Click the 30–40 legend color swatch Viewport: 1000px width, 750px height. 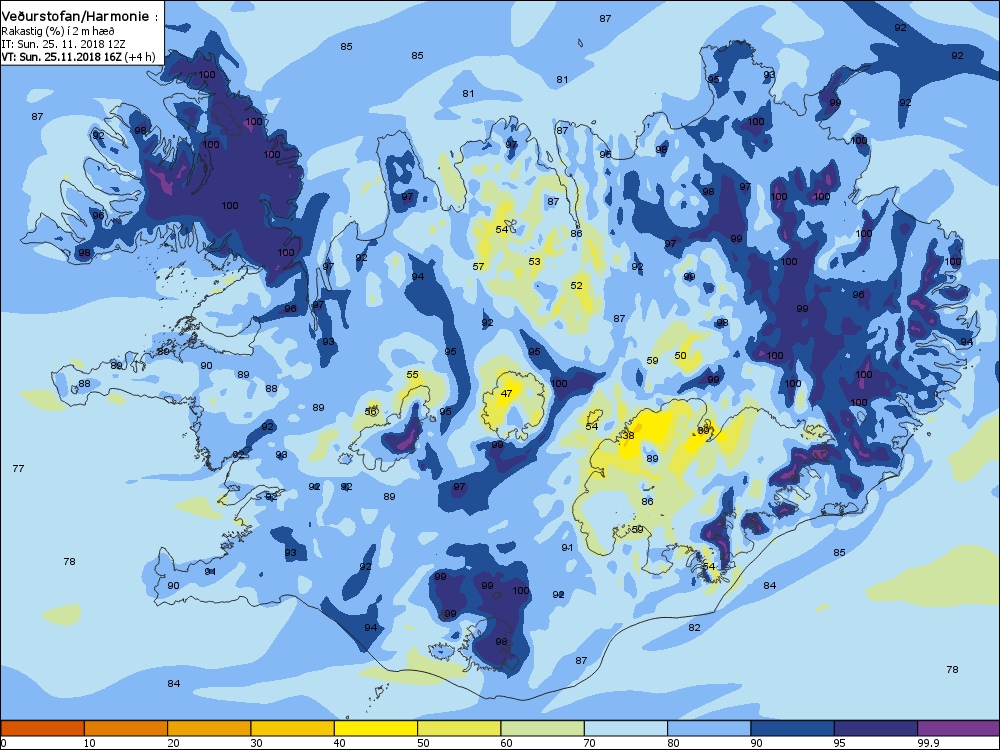292,728
